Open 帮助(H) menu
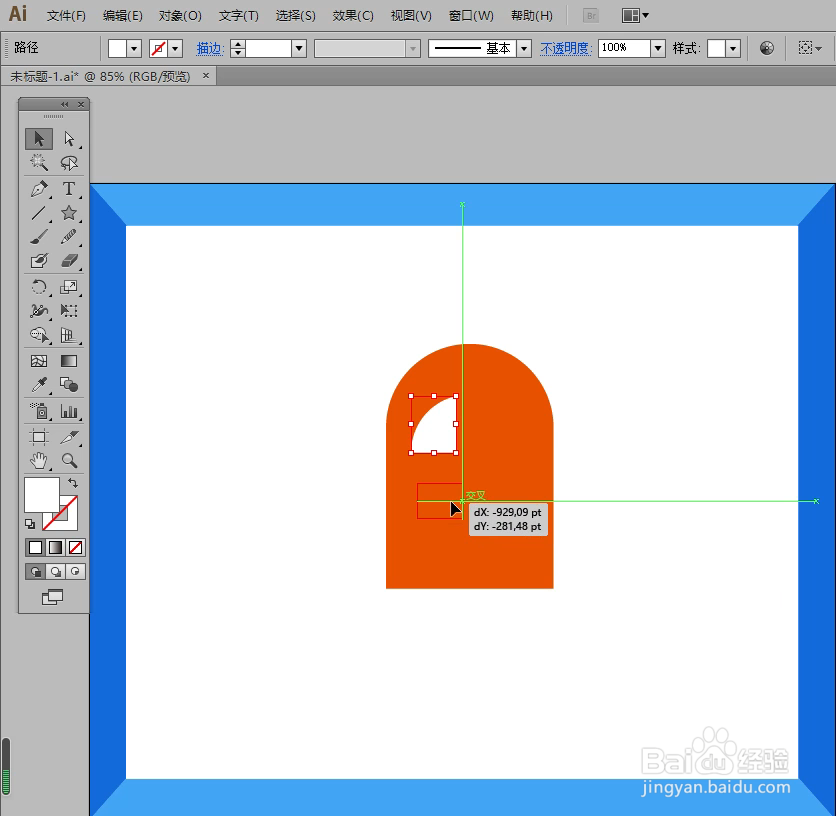The width and height of the screenshot is (836, 816). coord(532,15)
